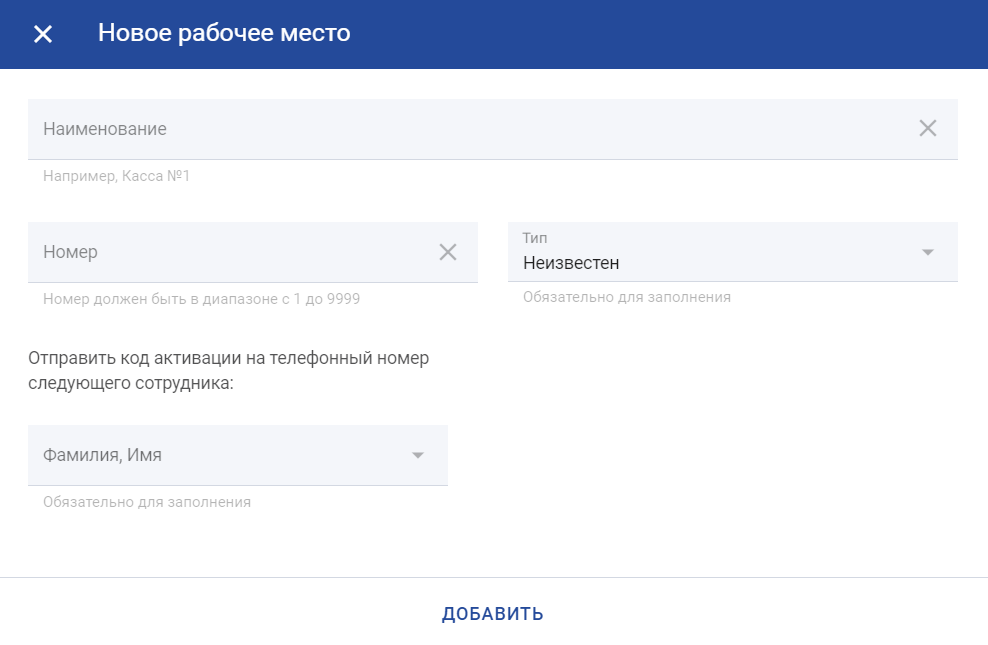Click the Отправить код активации instruction text
This screenshot has height=645, width=988.
coord(229,370)
